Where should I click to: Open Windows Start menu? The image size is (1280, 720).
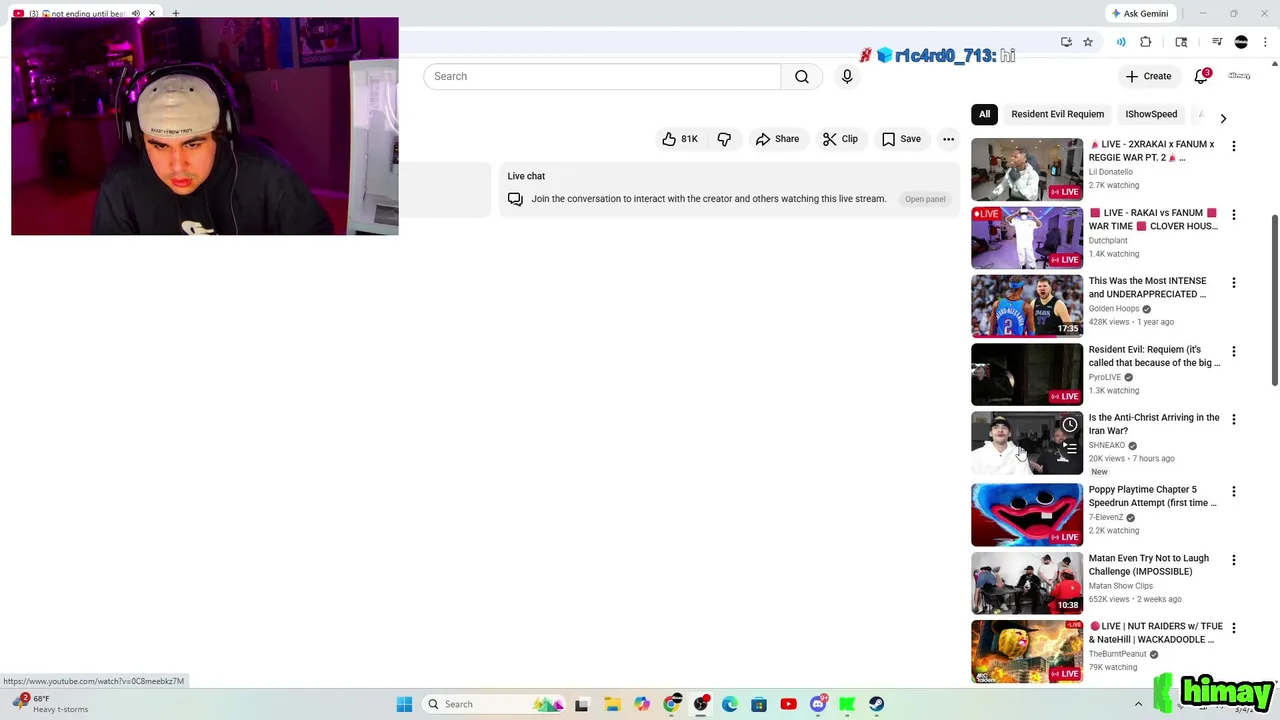click(404, 704)
